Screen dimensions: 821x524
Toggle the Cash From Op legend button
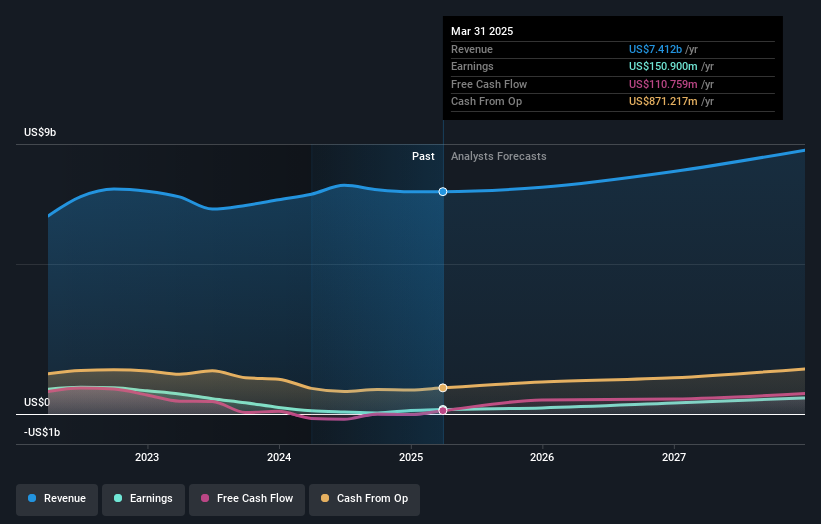pyautogui.click(x=364, y=499)
